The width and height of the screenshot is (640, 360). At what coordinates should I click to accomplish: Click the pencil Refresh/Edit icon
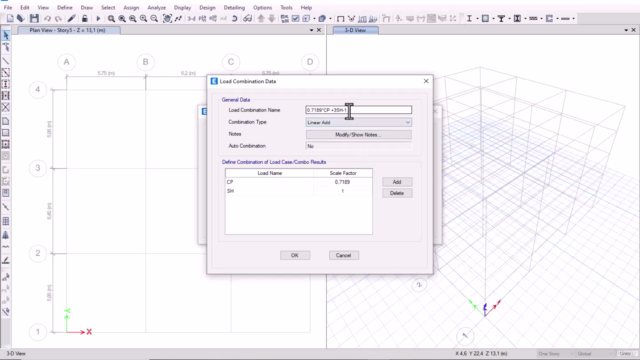[x=71, y=18]
